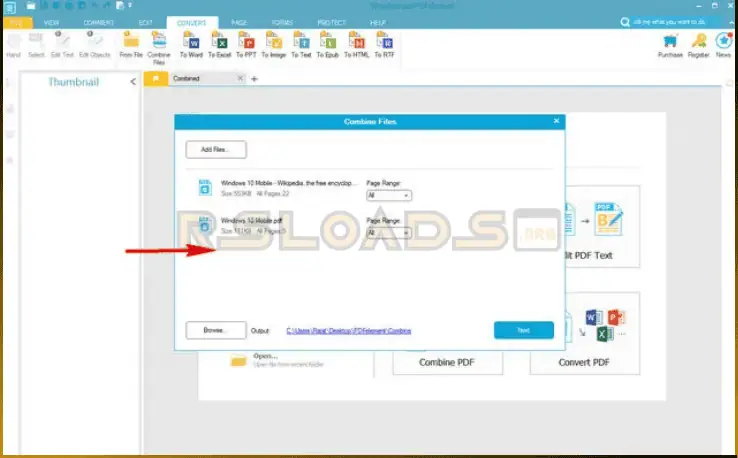738x458 pixels.
Task: Convert the document To Text
Action: (301, 46)
